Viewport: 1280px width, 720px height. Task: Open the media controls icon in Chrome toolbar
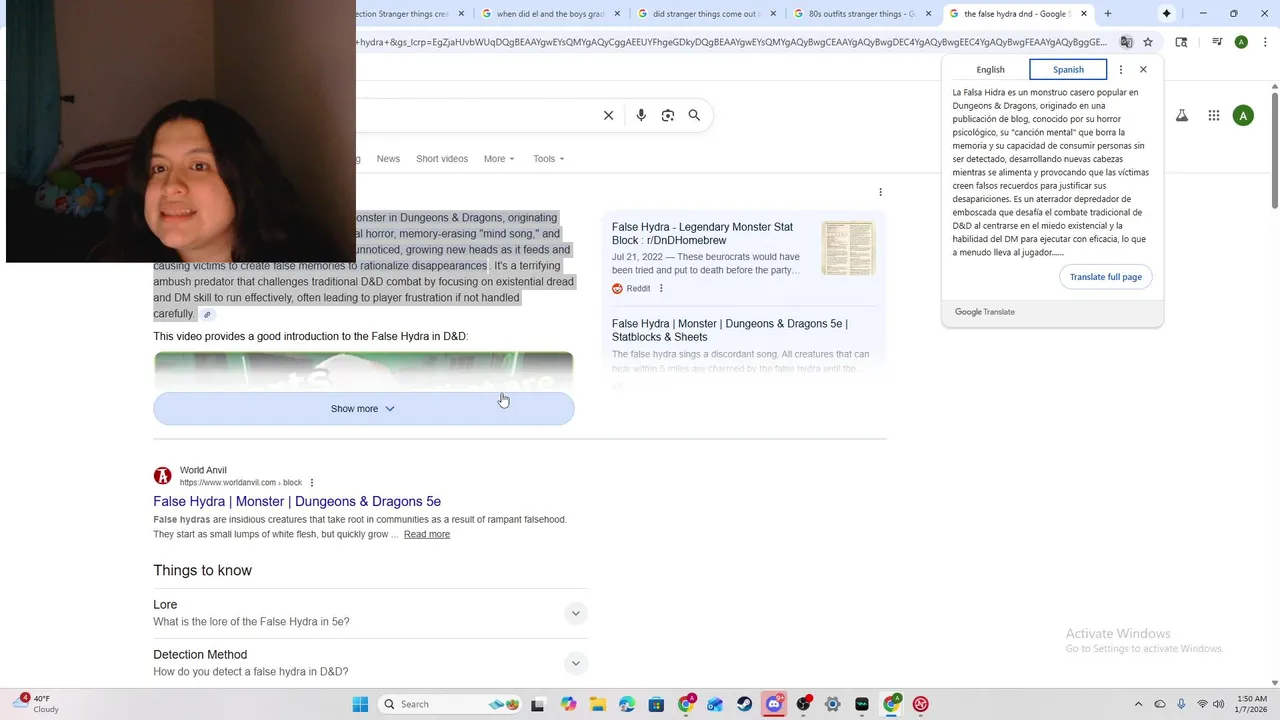[x=1217, y=42]
